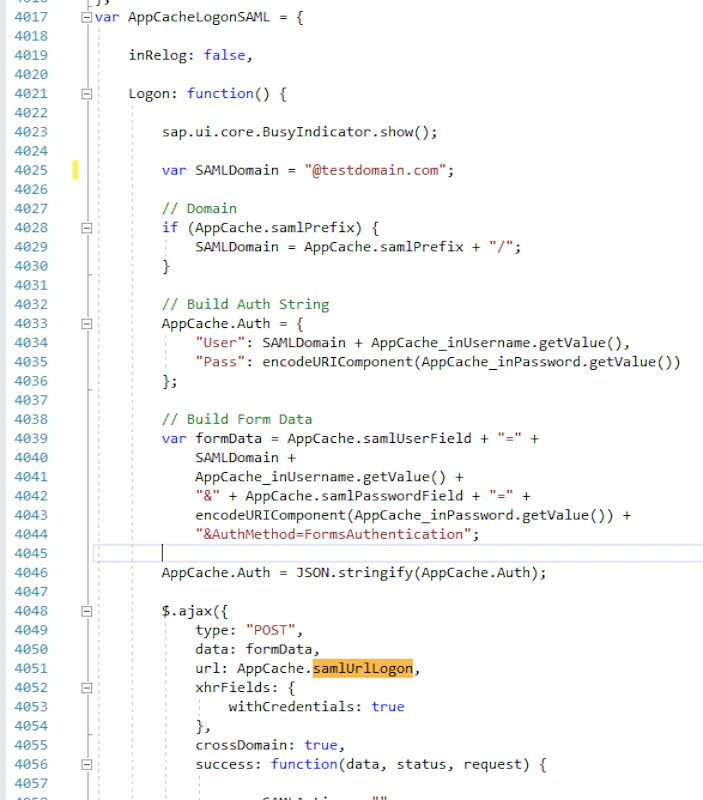Collapse the if block at line 4028

(87, 228)
